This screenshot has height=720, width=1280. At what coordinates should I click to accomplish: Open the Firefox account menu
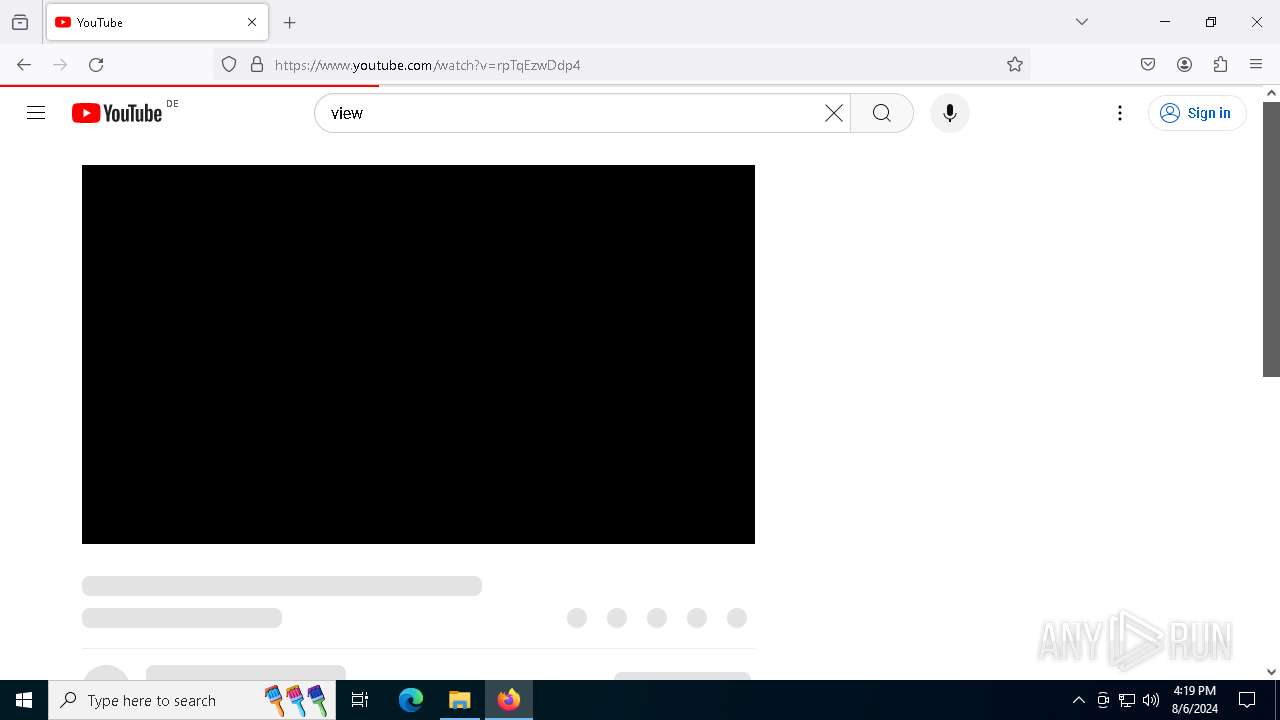pyautogui.click(x=1184, y=65)
